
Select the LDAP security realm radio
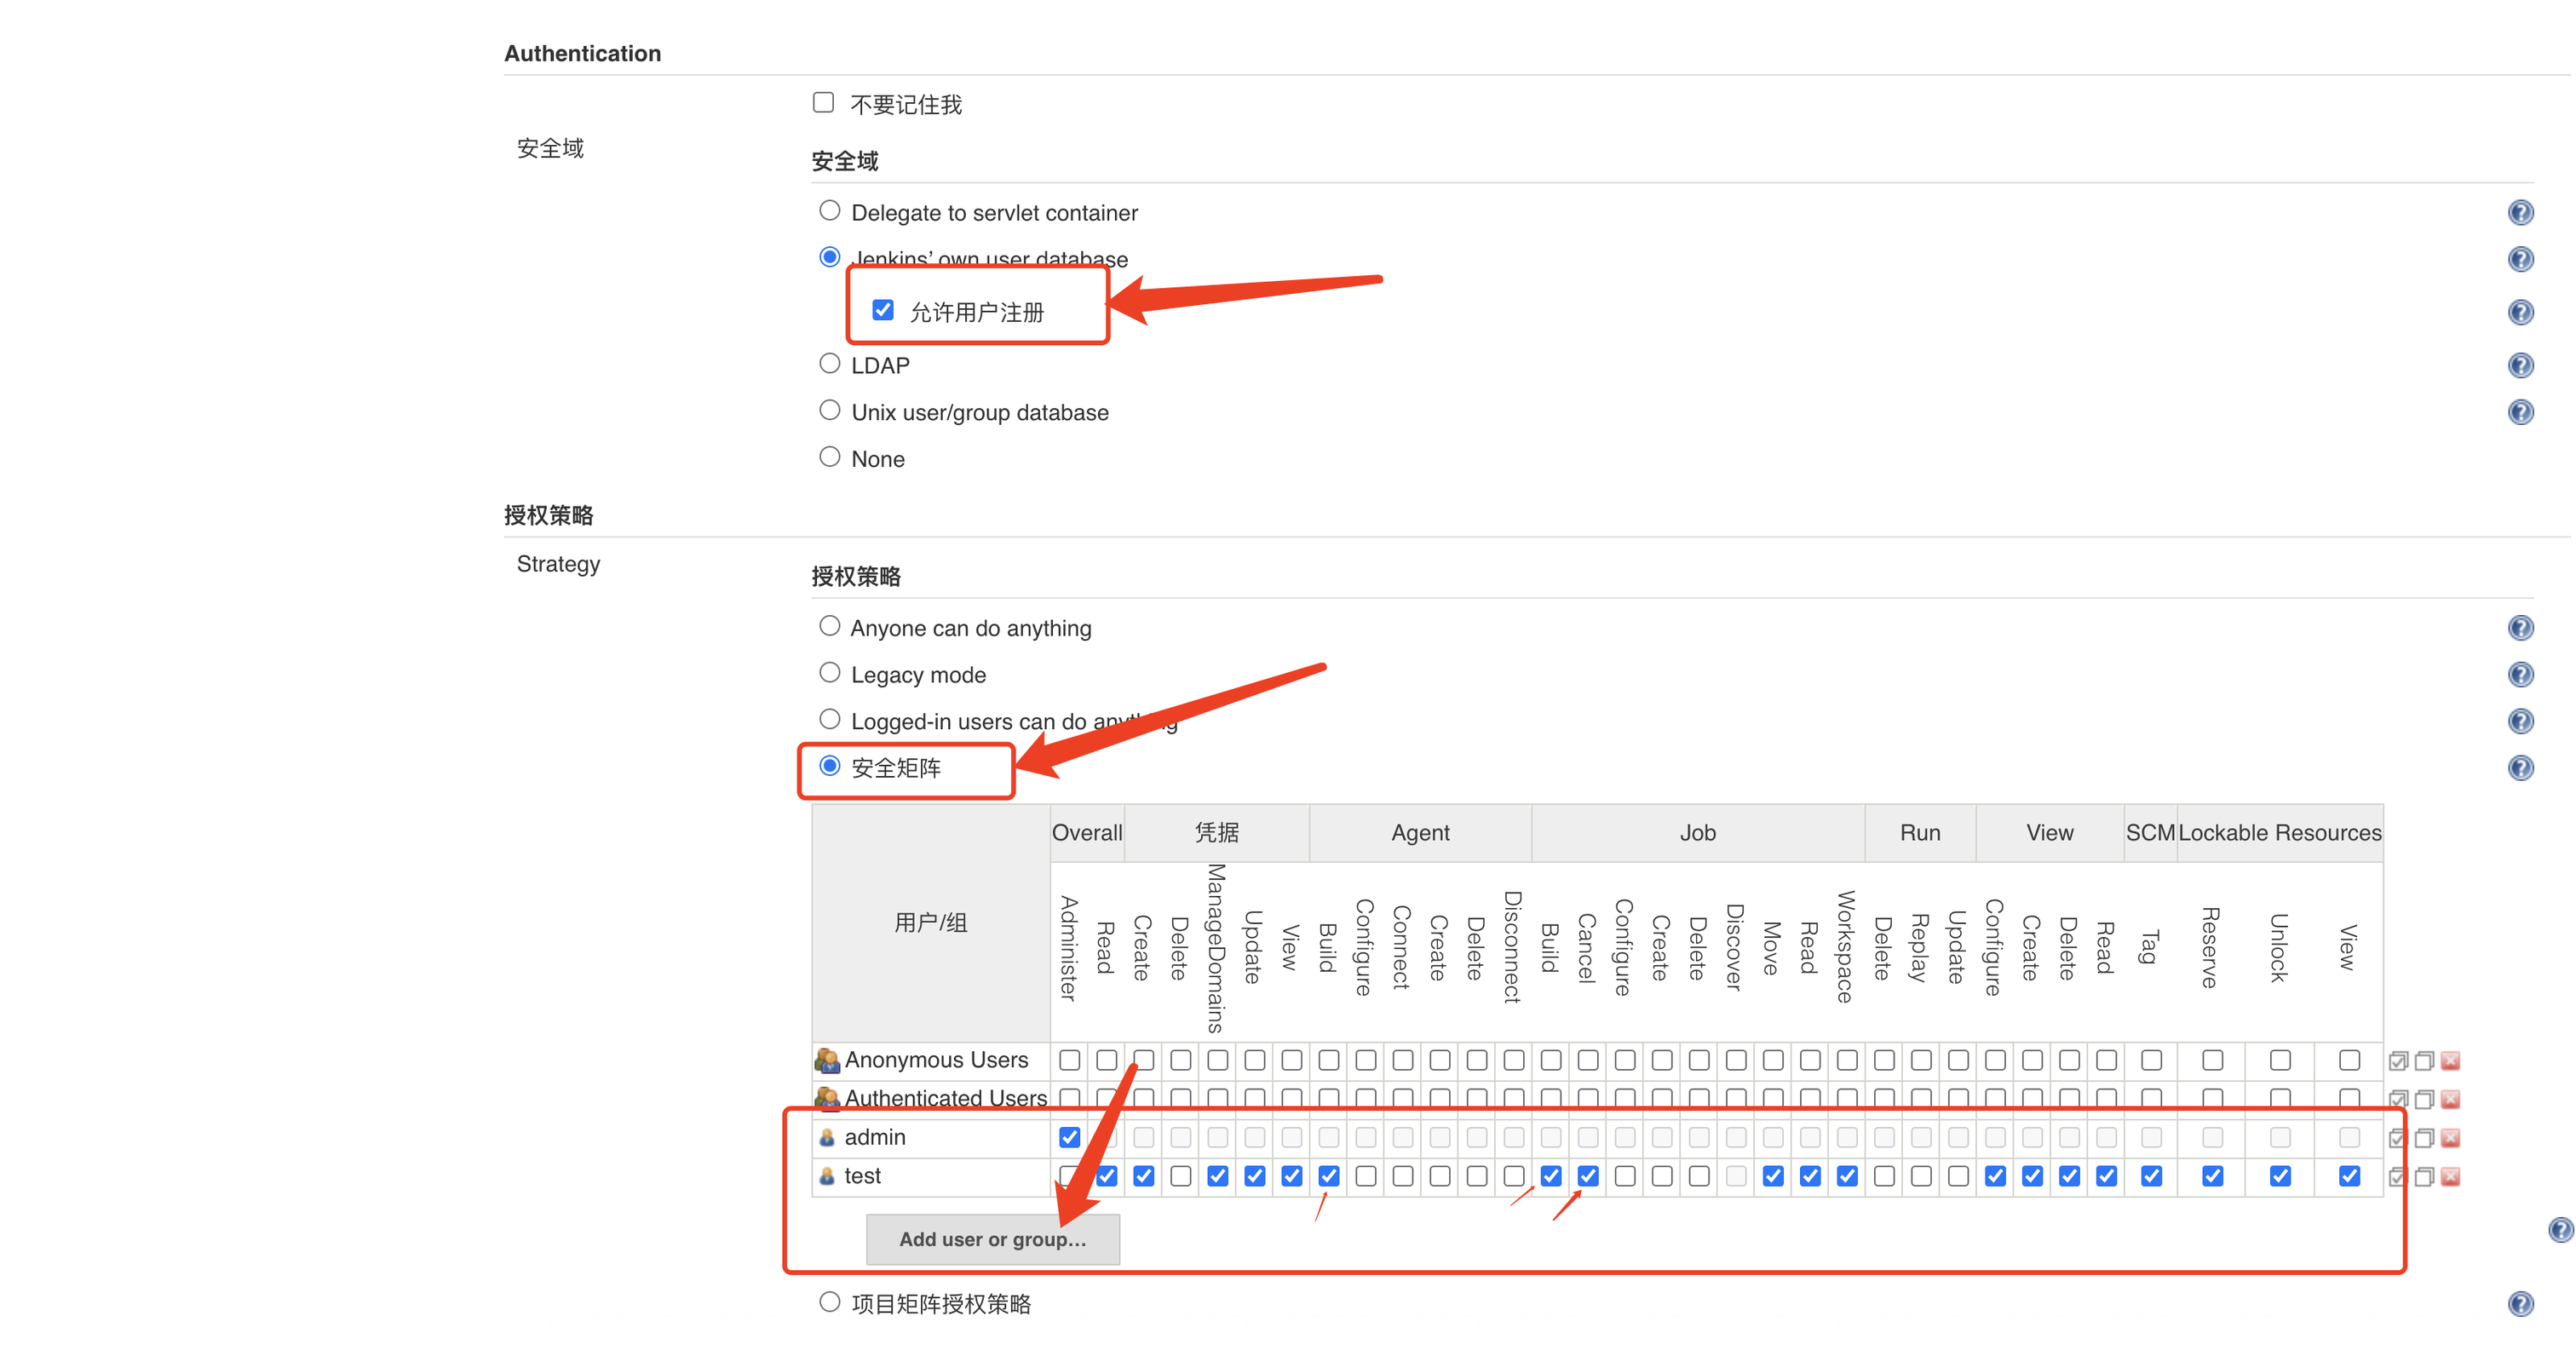(829, 364)
